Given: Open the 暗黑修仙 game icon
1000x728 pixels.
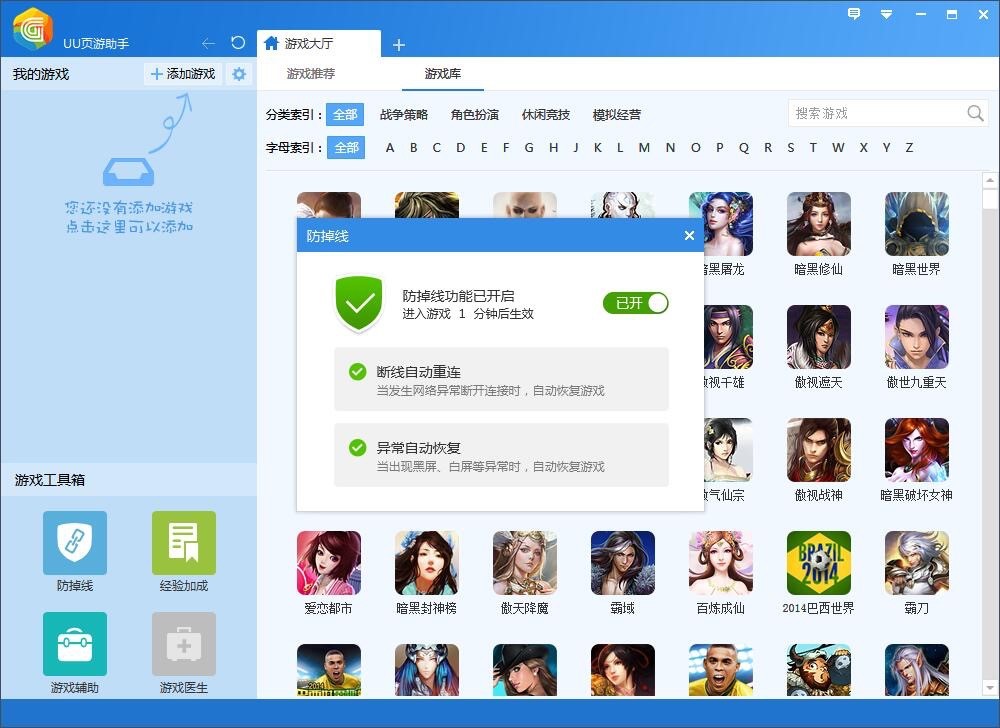Looking at the screenshot, I should click(818, 224).
